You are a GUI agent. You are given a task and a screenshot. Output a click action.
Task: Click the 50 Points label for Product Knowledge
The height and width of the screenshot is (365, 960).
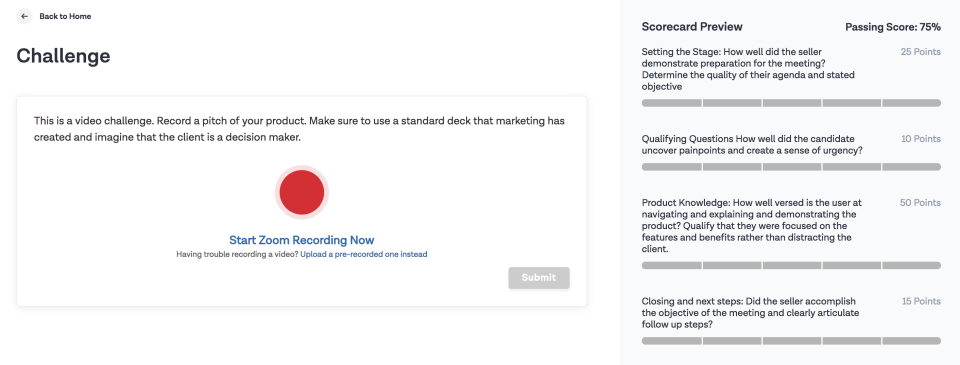920,203
